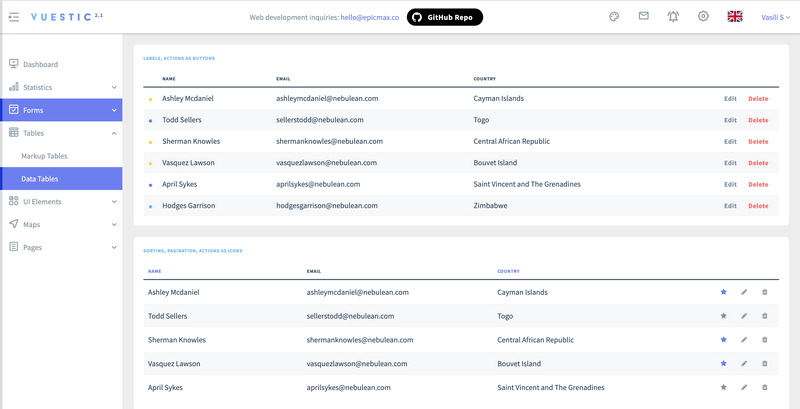800x409 pixels.
Task: Click Delete for Ashley Mcdaniel in top table
Action: pos(758,99)
